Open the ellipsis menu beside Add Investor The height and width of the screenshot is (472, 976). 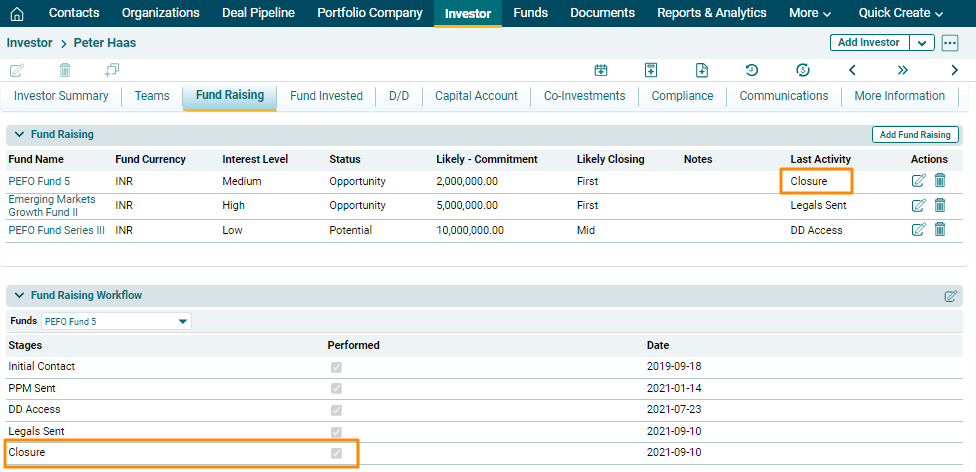(x=950, y=43)
